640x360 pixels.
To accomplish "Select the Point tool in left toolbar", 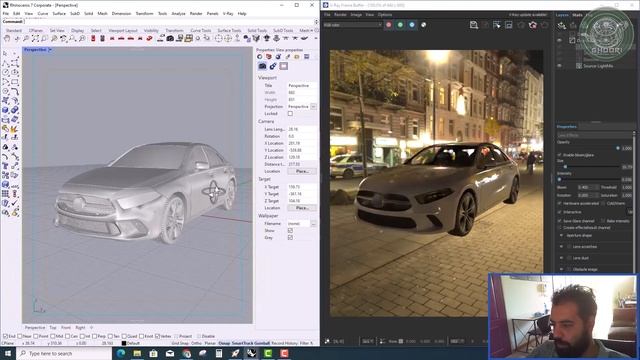I will coord(15,53).
